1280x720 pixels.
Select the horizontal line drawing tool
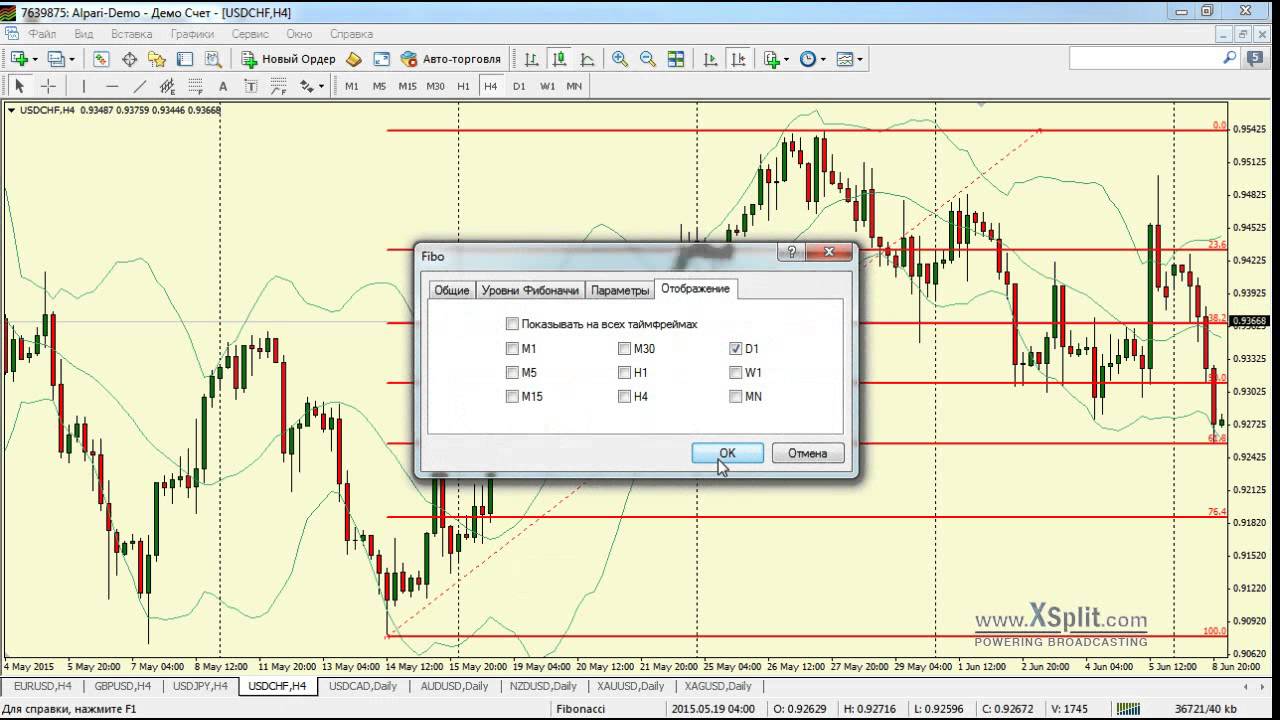tap(112, 86)
